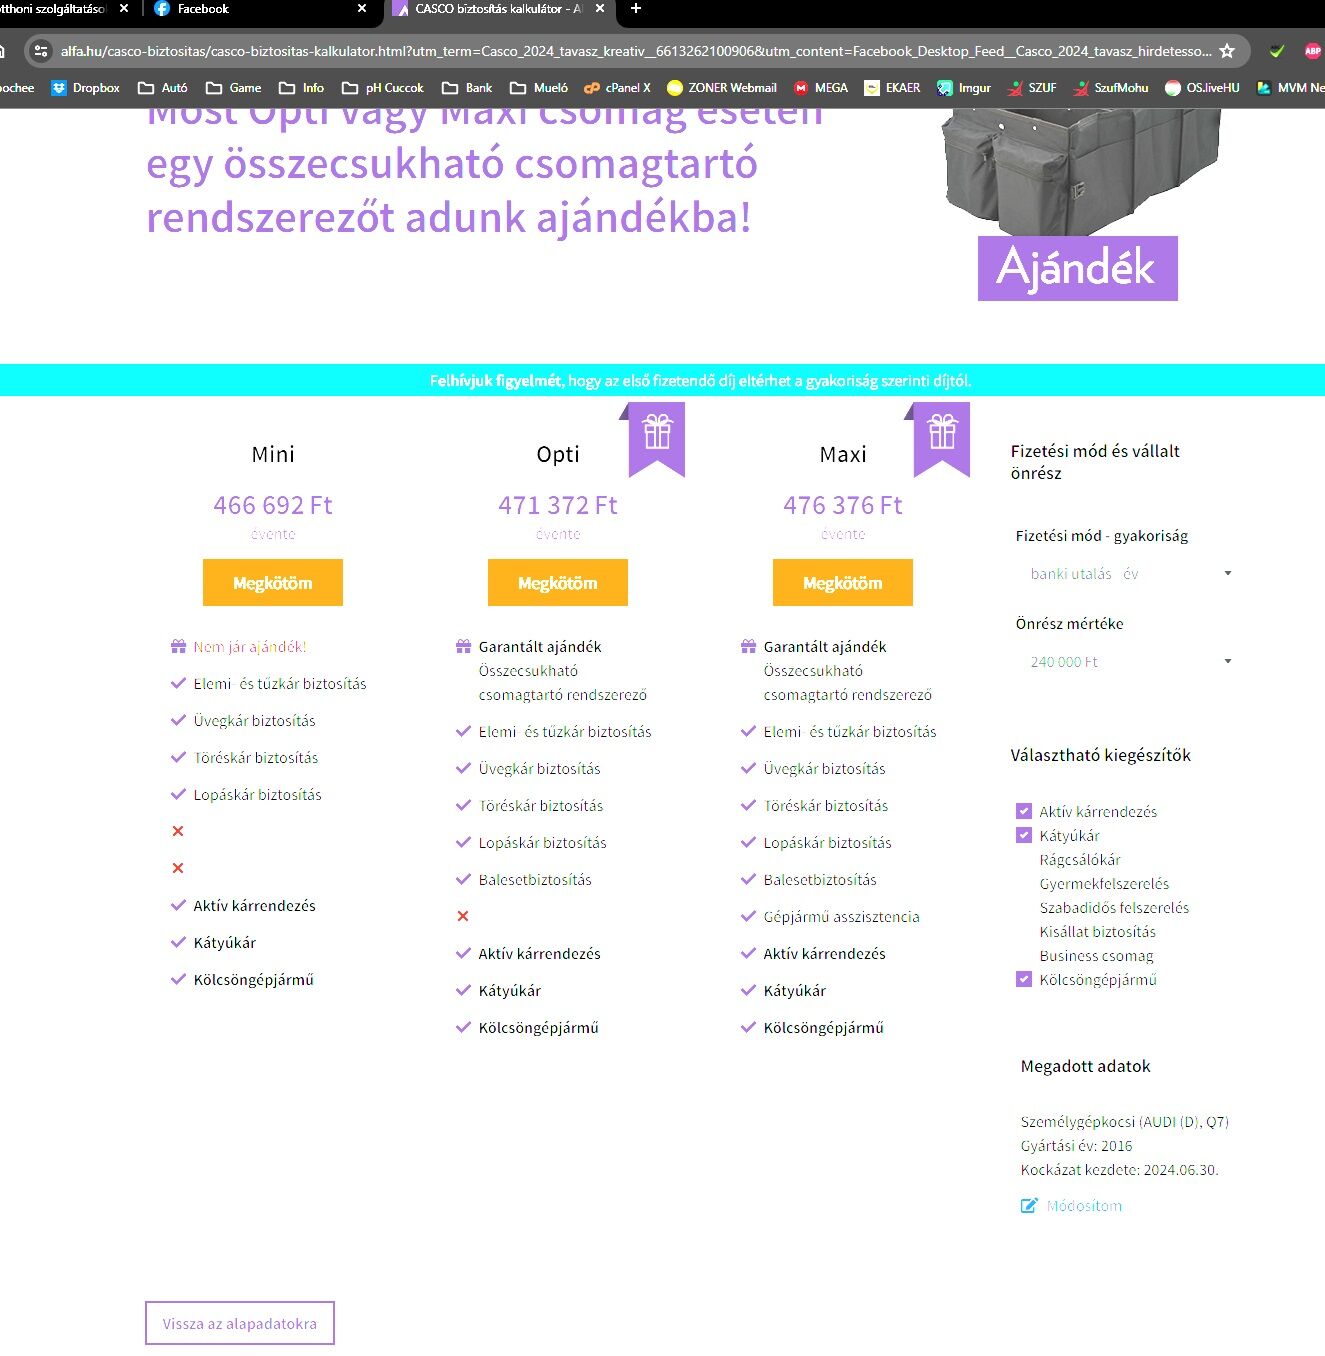Open the Bank bookmarks folder
The width and height of the screenshot is (1325, 1356).
[467, 88]
